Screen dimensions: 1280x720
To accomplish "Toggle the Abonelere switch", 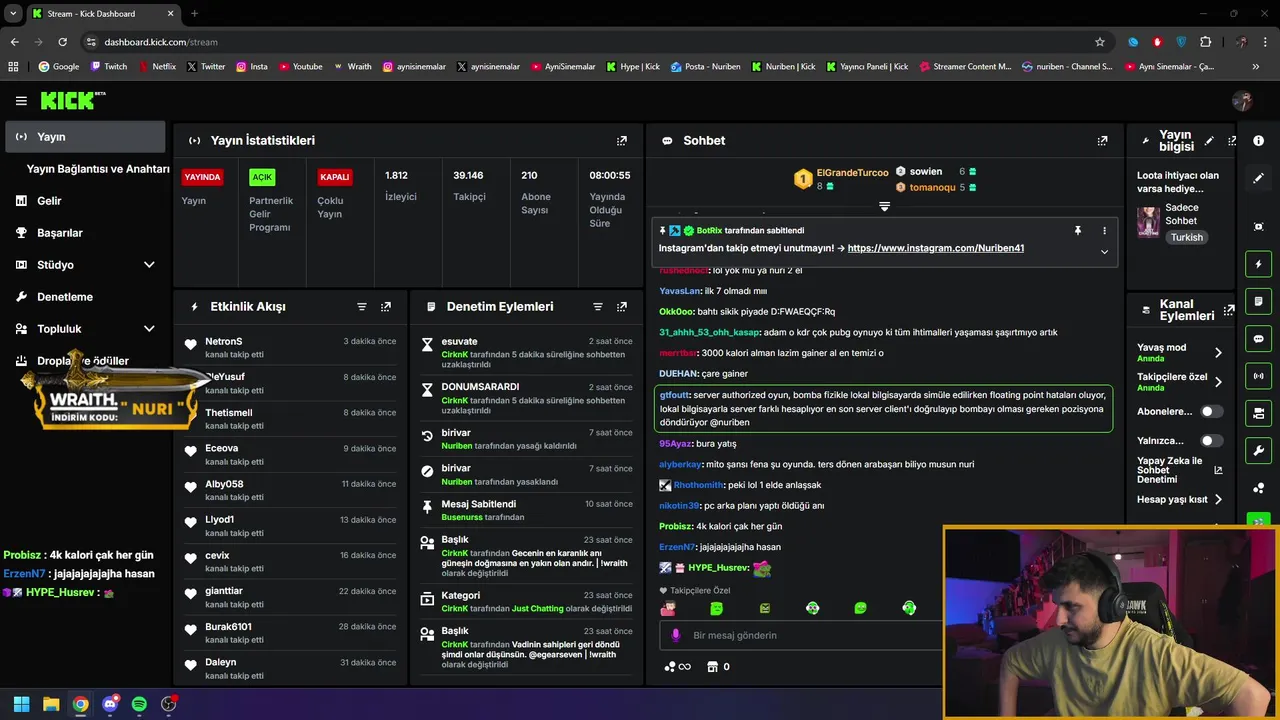I will (1211, 411).
